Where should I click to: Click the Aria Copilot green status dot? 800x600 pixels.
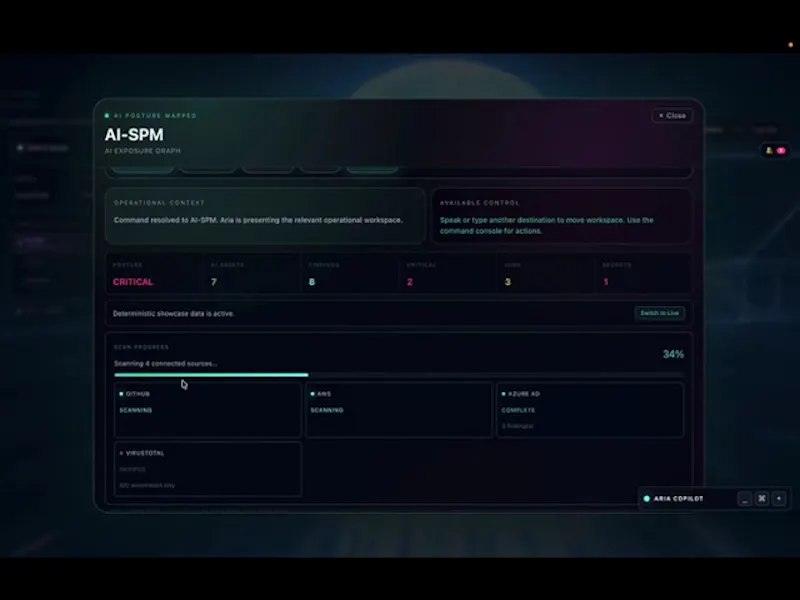pos(646,498)
